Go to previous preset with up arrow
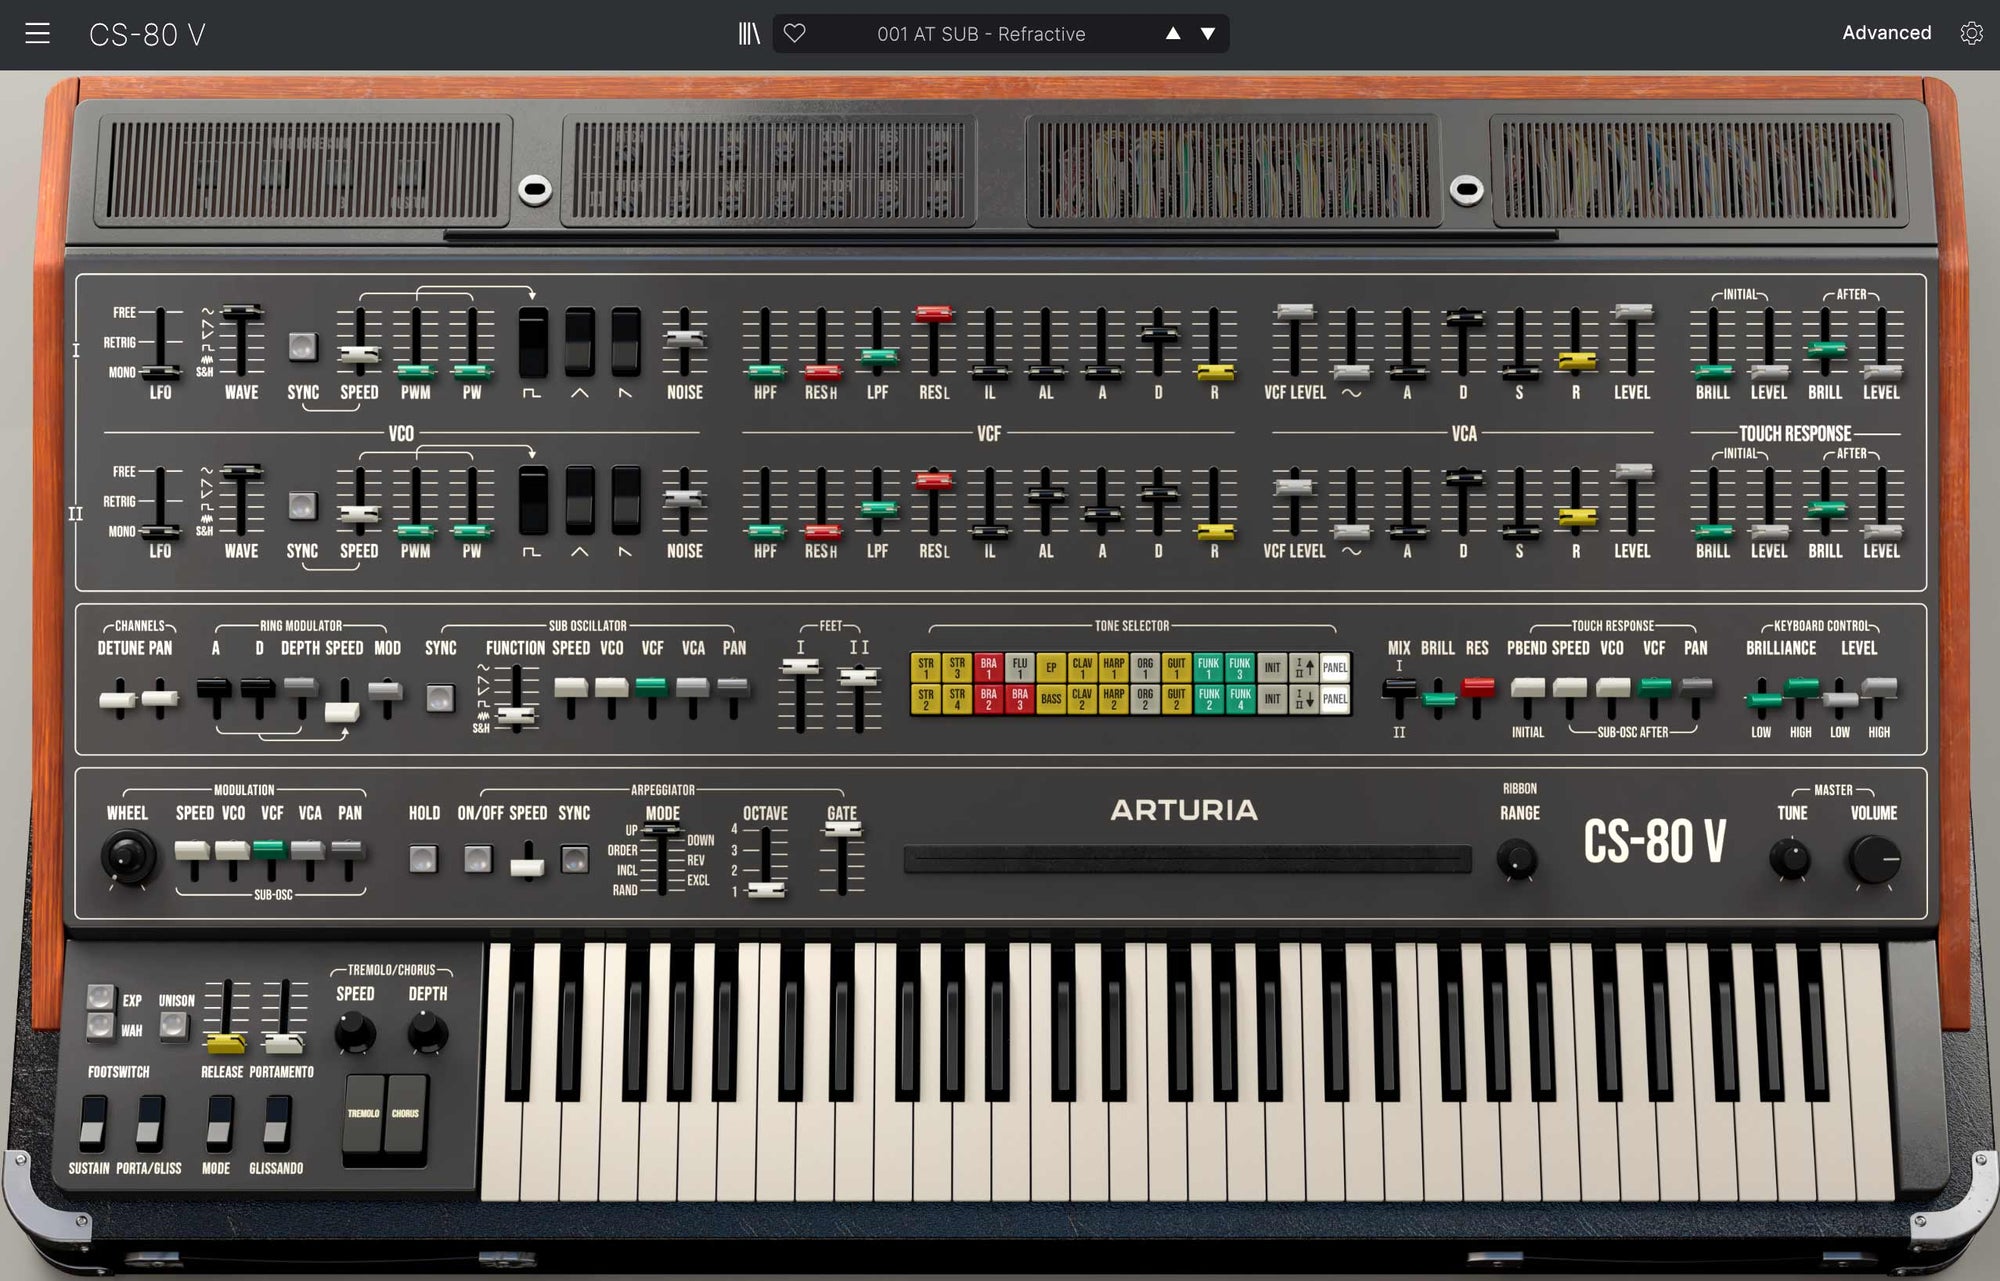The width and height of the screenshot is (2000, 1281). point(1172,33)
